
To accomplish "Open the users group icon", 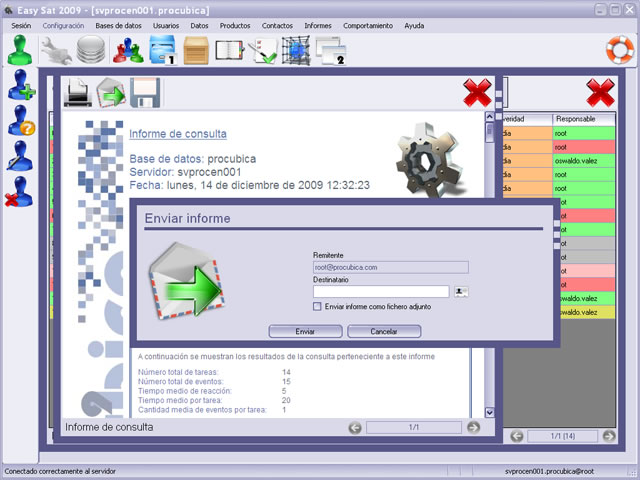I will pyautogui.click(x=128, y=50).
